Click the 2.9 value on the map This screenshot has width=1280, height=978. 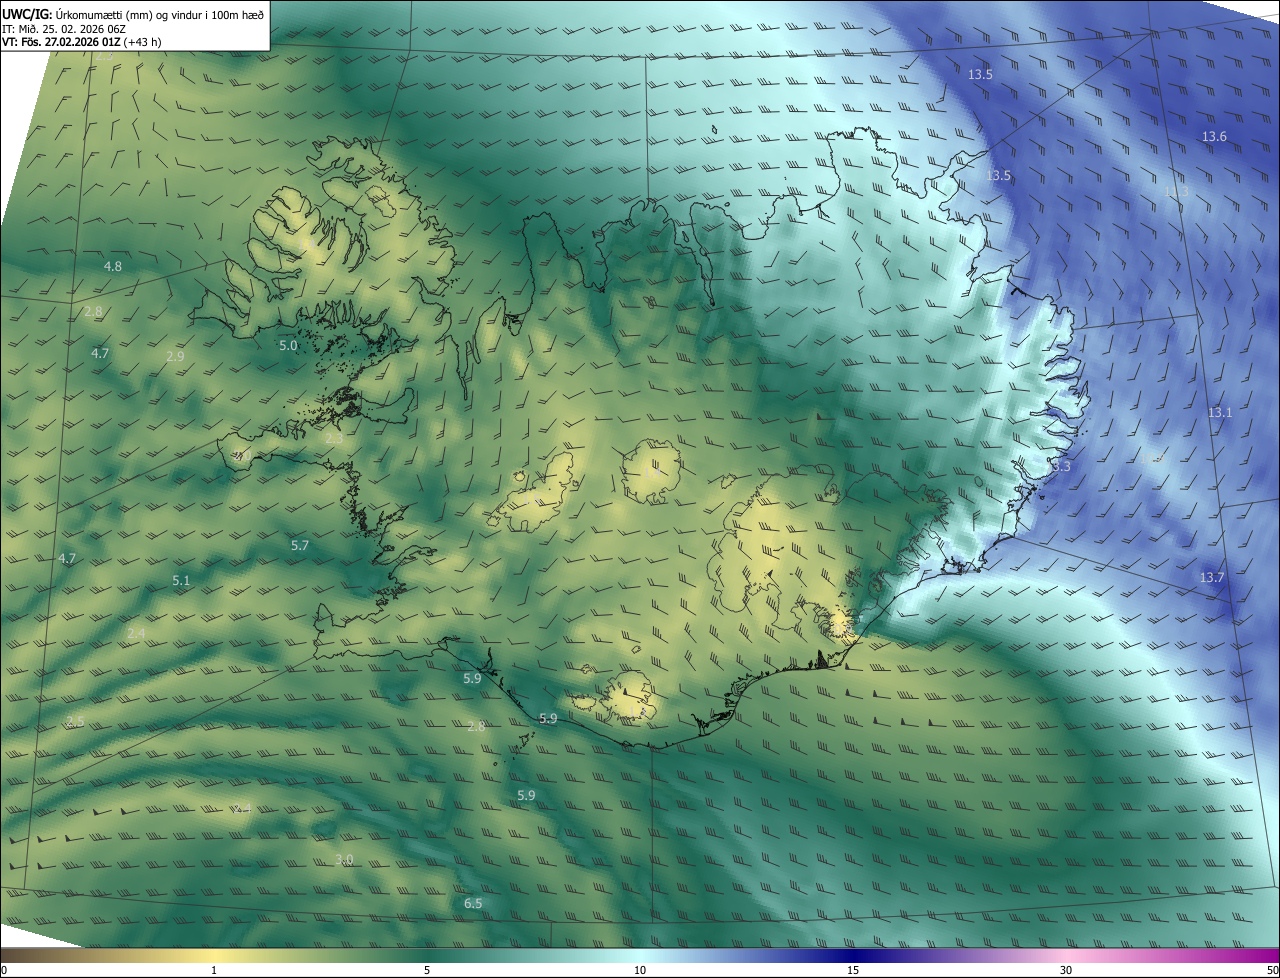(175, 356)
